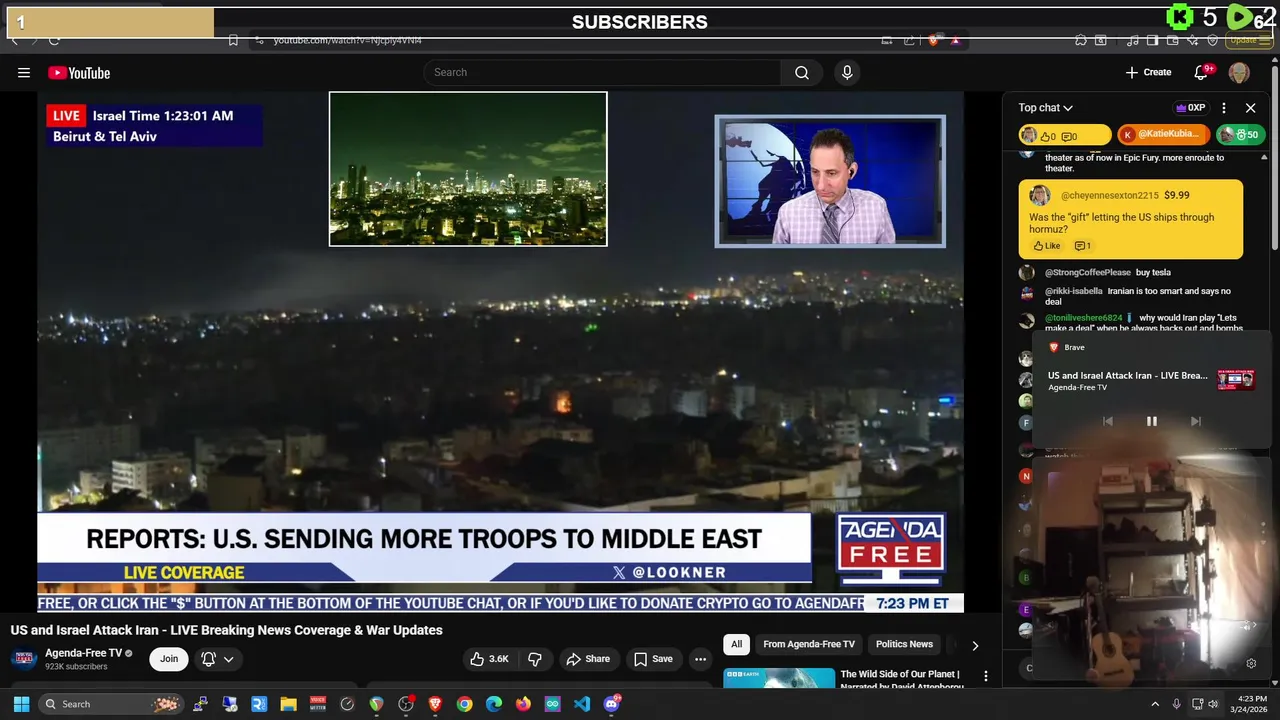Click the Share button under the video

587,659
